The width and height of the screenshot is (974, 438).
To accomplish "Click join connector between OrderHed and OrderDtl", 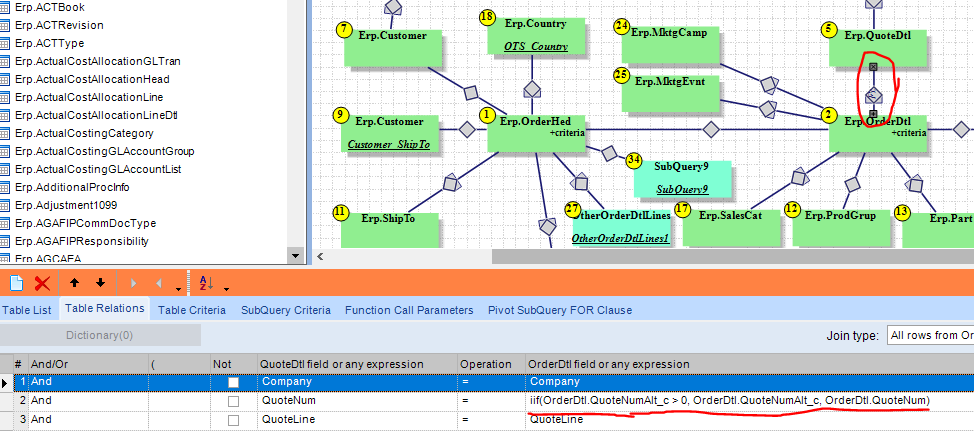I will 711,130.
